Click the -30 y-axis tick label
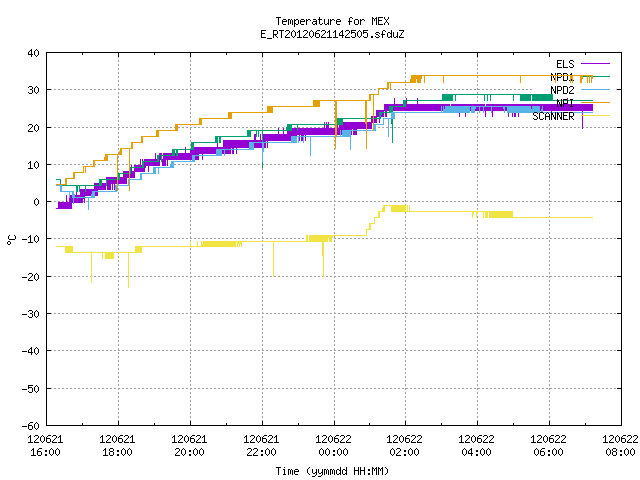The height and width of the screenshot is (480, 640). [31, 314]
